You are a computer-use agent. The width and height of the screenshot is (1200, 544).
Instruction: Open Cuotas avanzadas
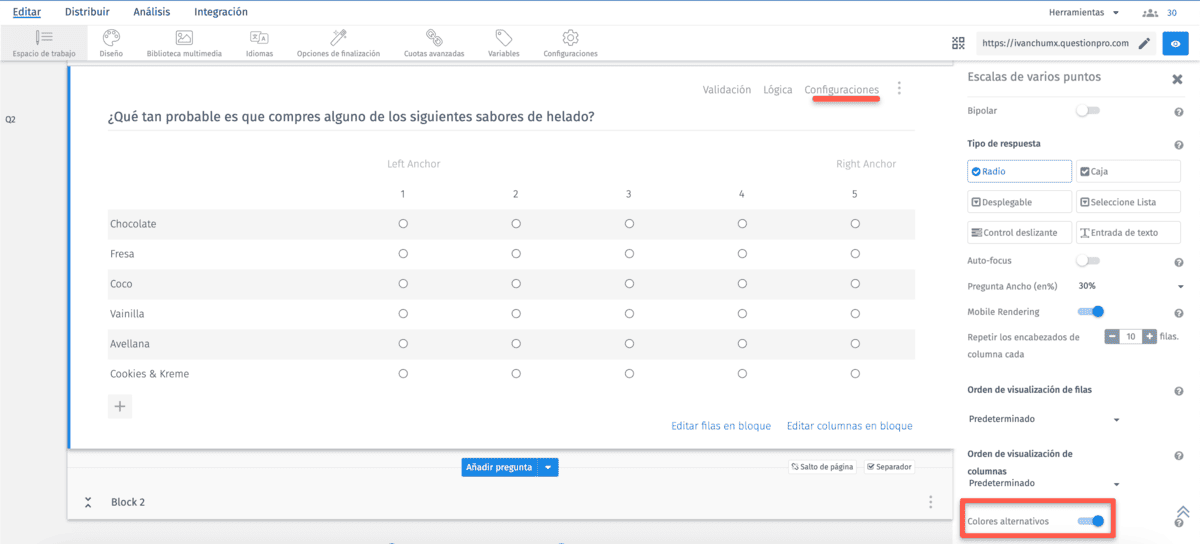[434, 43]
